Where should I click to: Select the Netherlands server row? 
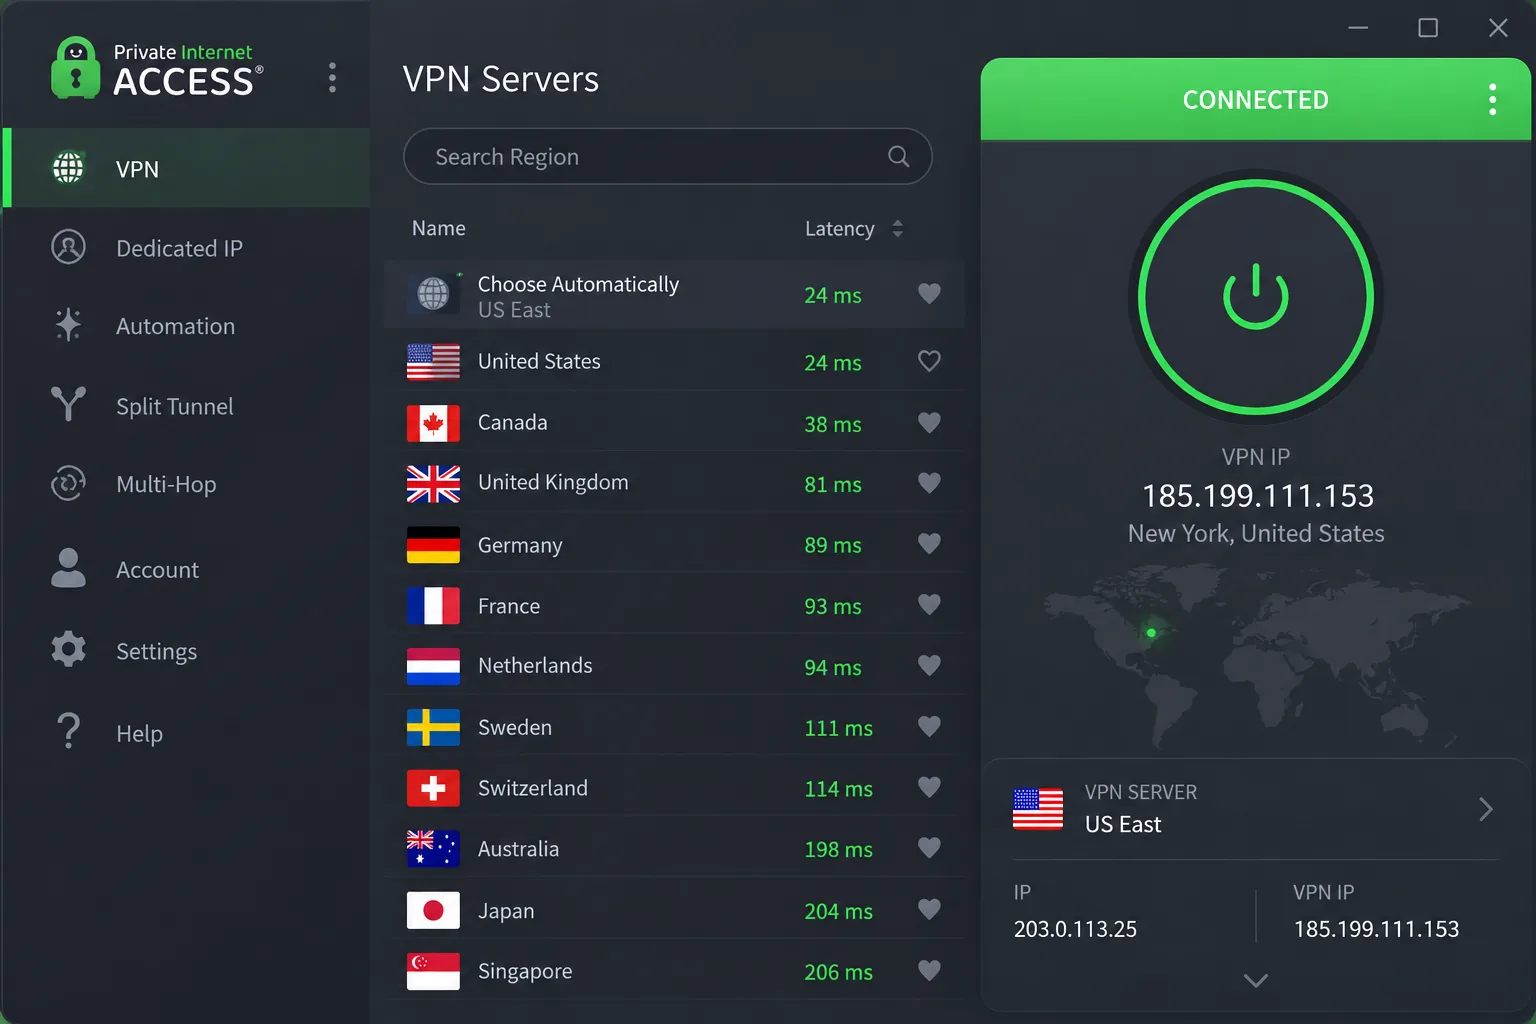tap(675, 666)
